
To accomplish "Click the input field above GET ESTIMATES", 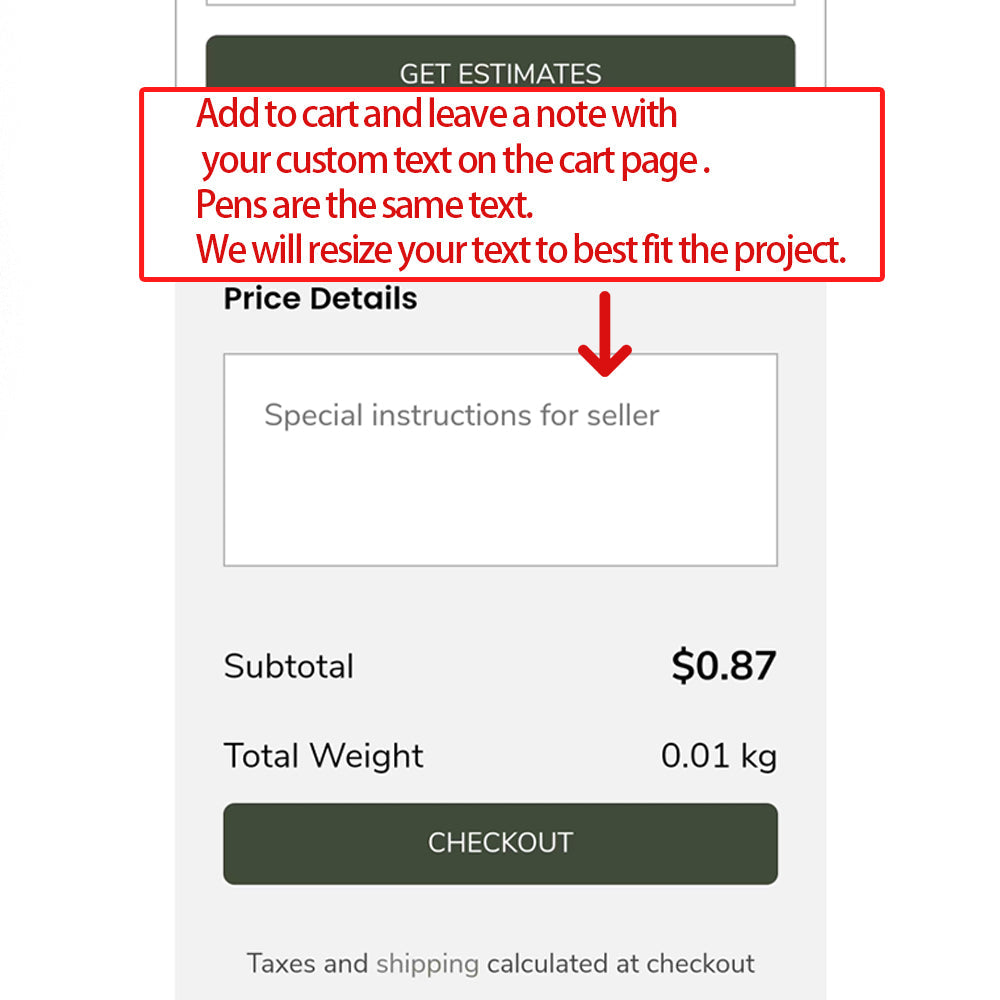I will click(500, 3).
